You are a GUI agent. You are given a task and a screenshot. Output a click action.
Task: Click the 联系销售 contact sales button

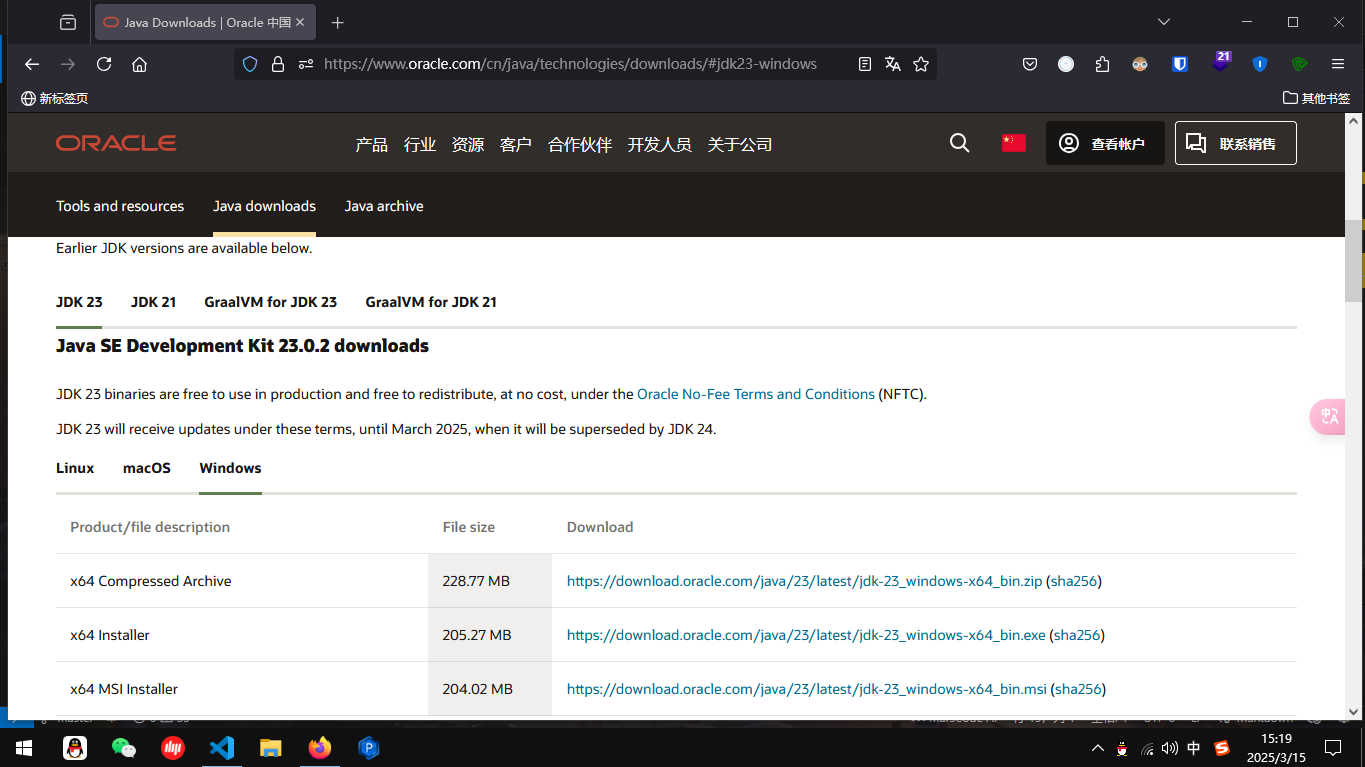coord(1236,143)
